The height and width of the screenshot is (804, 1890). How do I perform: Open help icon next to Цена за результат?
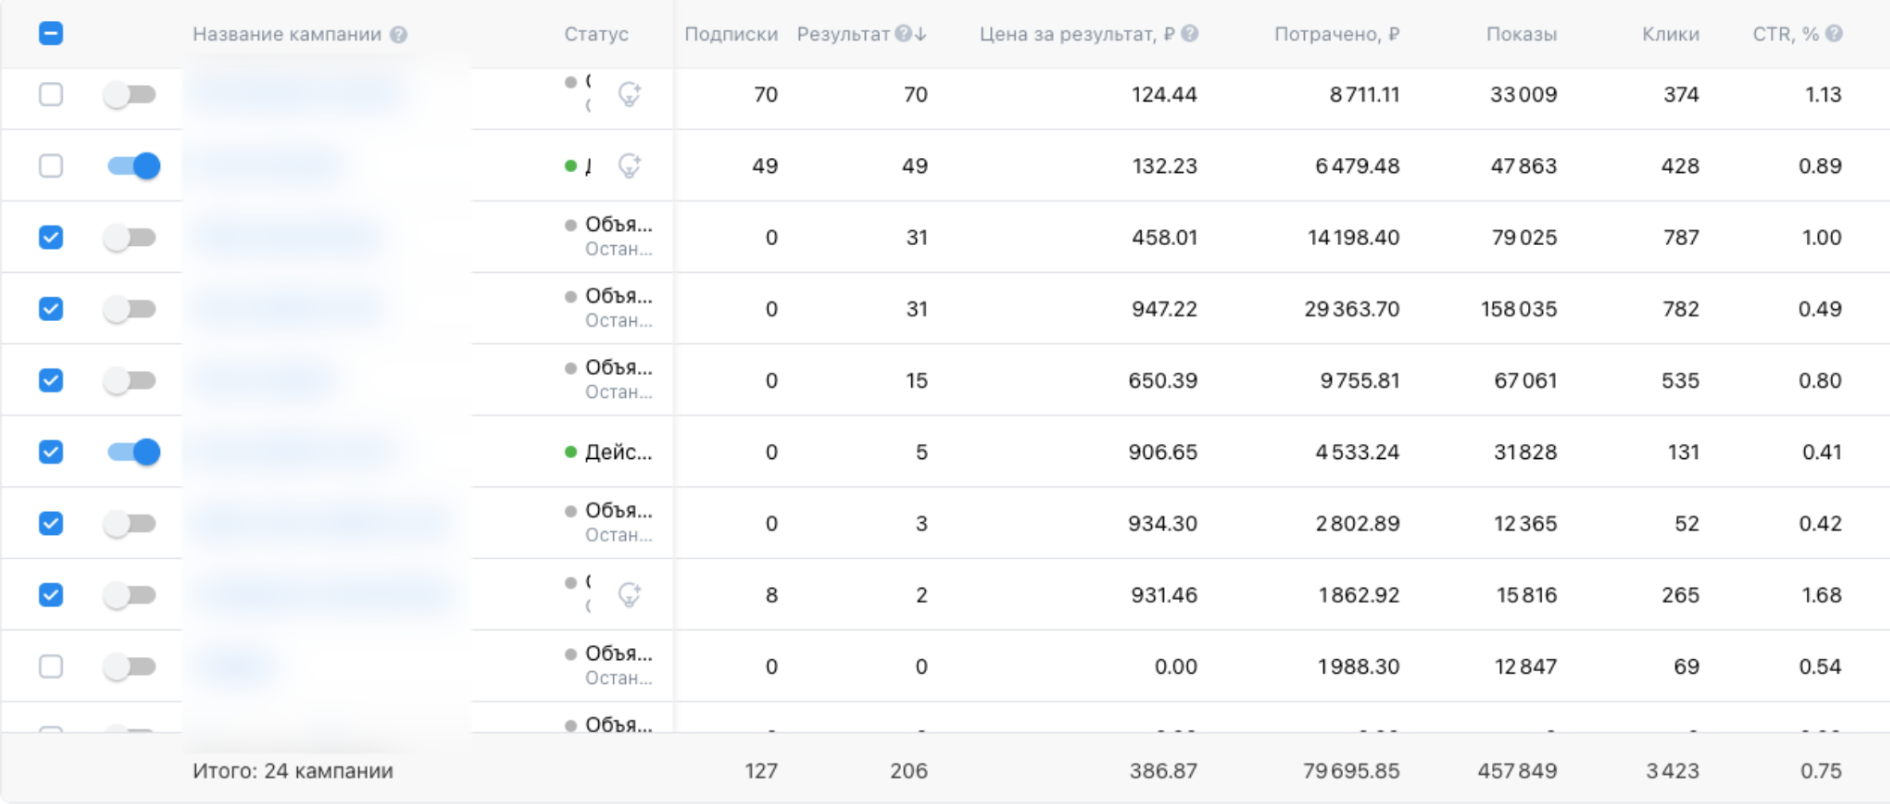(1189, 34)
